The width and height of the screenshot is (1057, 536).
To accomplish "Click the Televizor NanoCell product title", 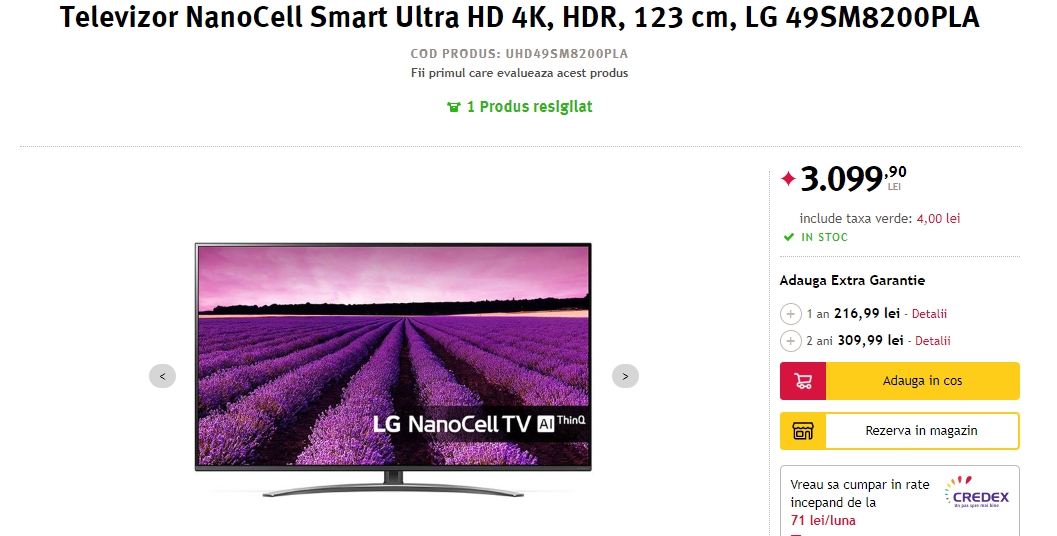I will (520, 18).
